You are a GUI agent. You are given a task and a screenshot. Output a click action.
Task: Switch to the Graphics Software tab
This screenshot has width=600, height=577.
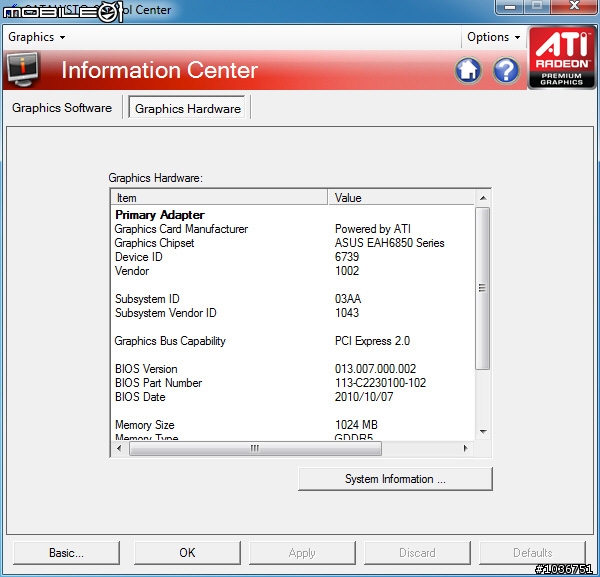(x=62, y=108)
